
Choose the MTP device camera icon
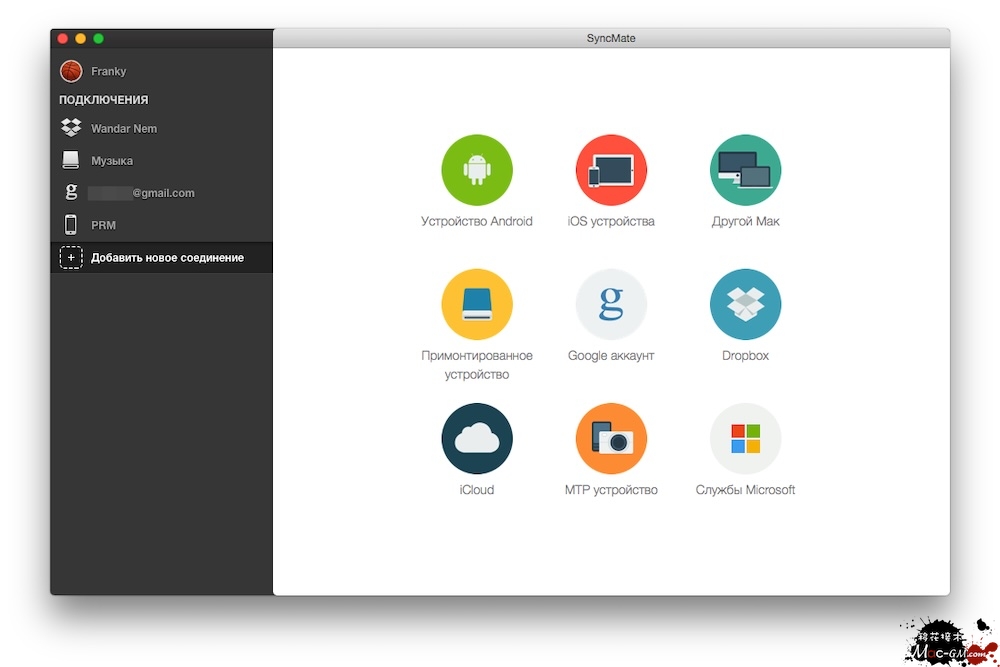pyautogui.click(x=611, y=439)
